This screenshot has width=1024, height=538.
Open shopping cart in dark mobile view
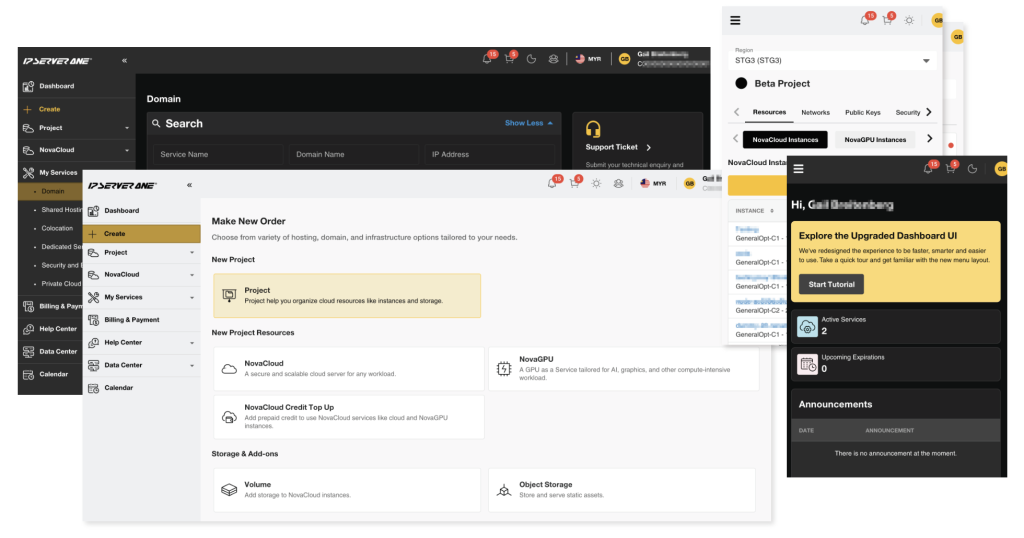coord(950,168)
